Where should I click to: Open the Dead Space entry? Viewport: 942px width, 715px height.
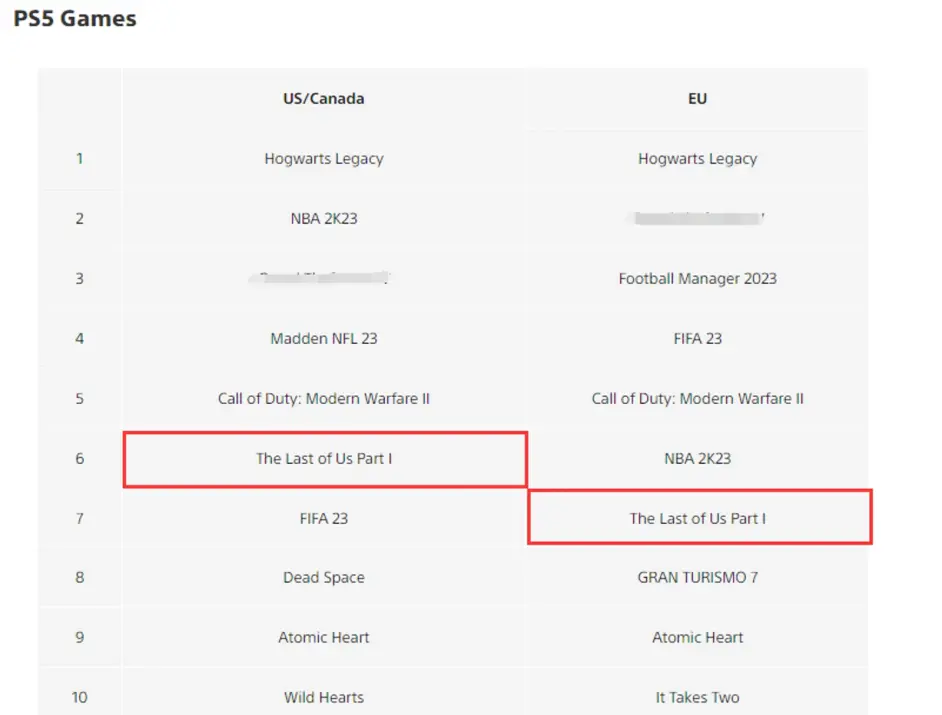(324, 577)
